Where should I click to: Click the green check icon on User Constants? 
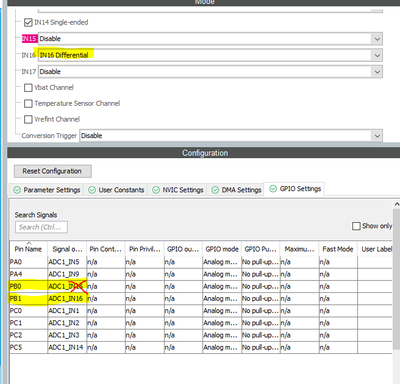[92, 190]
